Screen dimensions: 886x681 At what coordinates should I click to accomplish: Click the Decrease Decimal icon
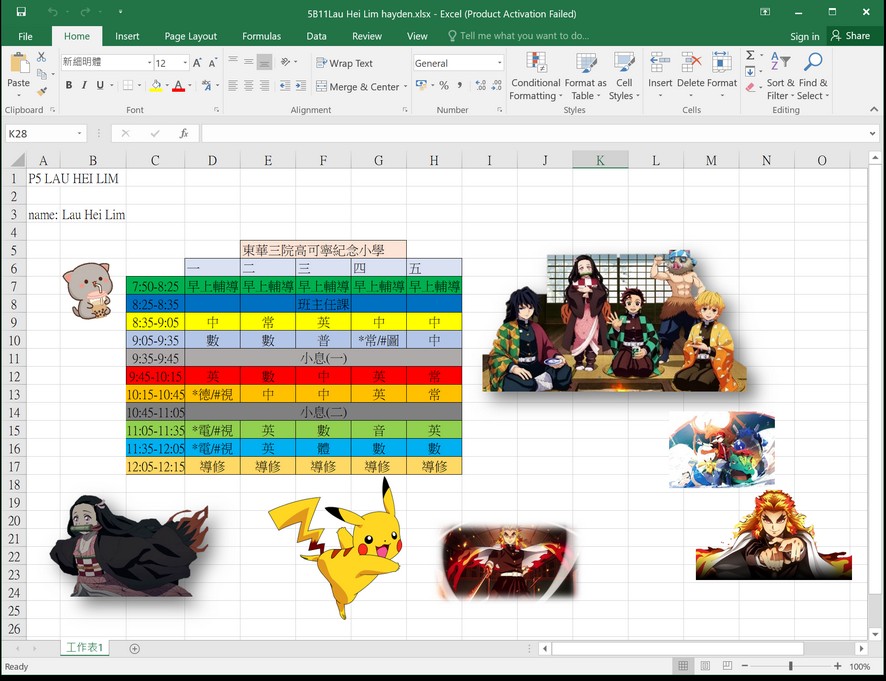coord(496,85)
